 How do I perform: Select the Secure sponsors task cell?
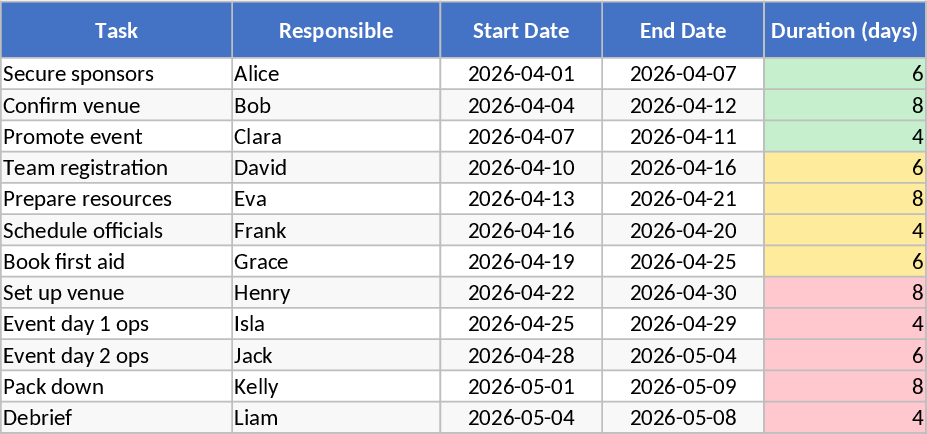point(116,74)
